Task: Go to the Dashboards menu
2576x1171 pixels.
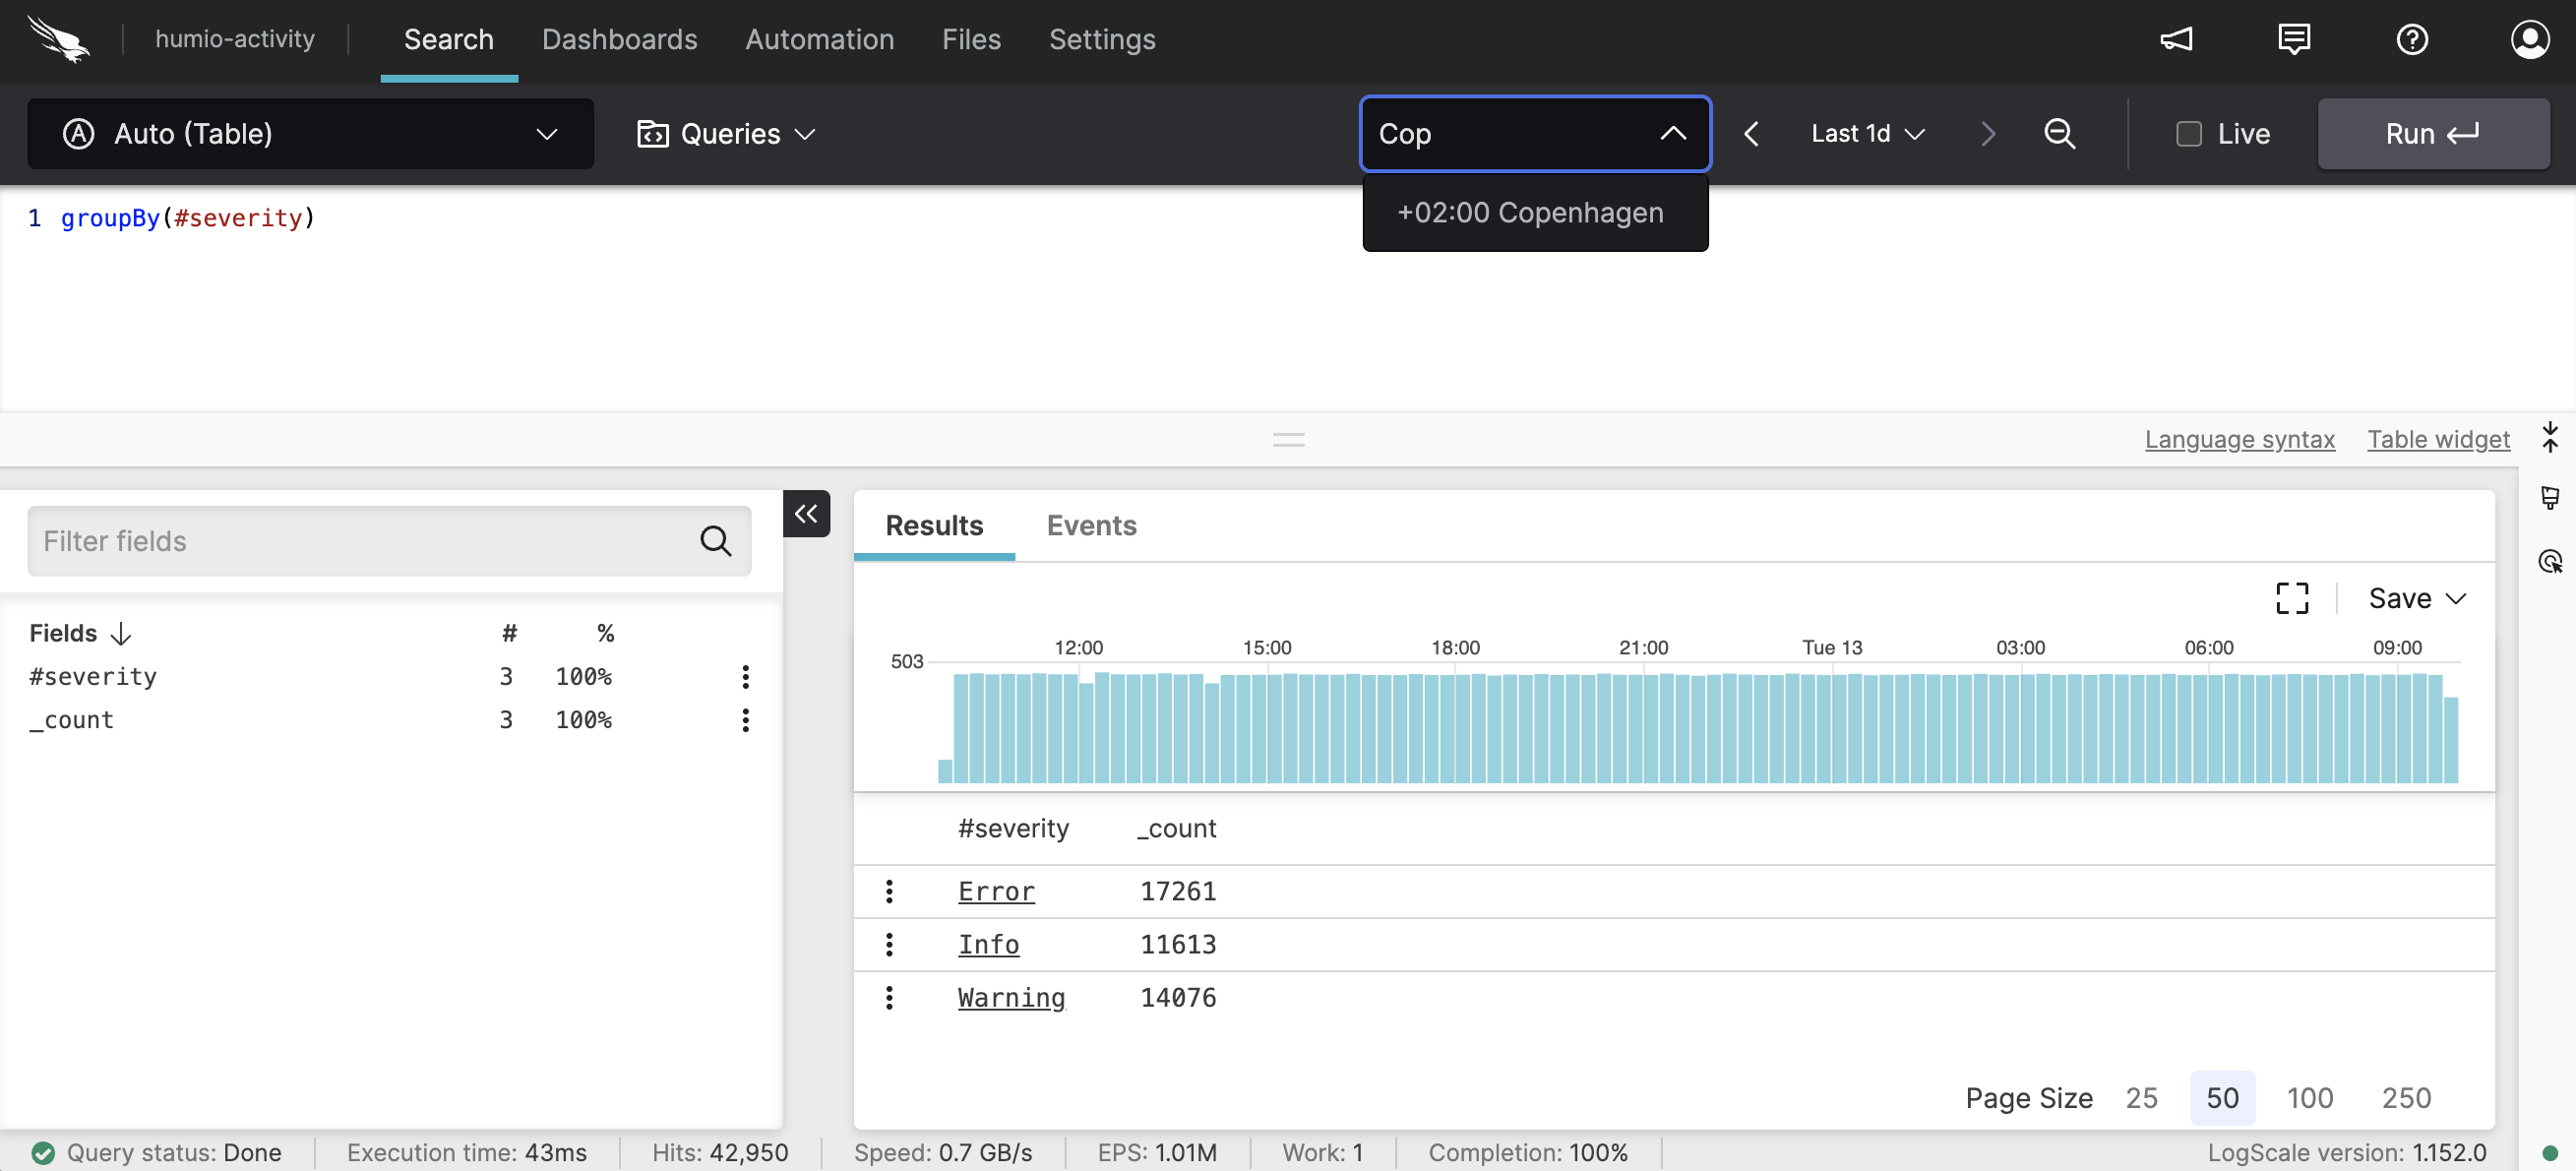Action: pyautogui.click(x=619, y=40)
